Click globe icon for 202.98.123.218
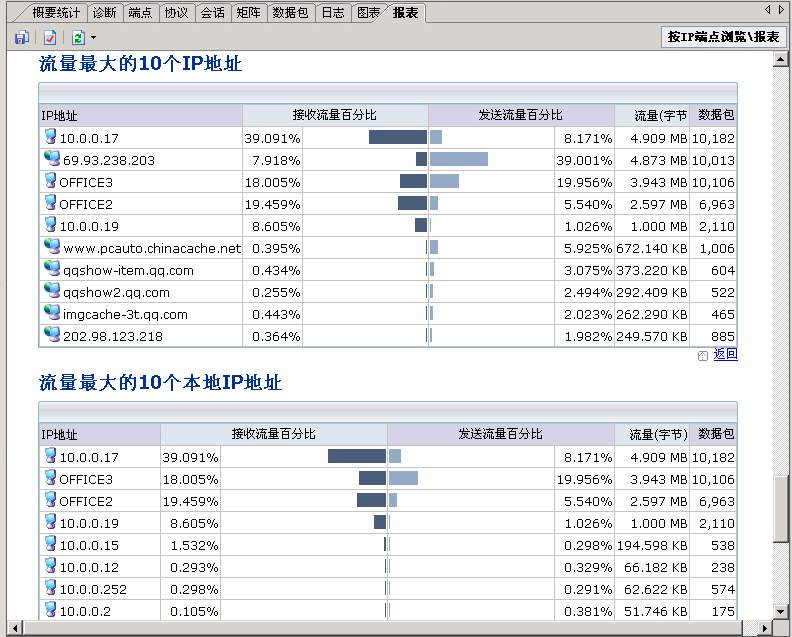 52,334
